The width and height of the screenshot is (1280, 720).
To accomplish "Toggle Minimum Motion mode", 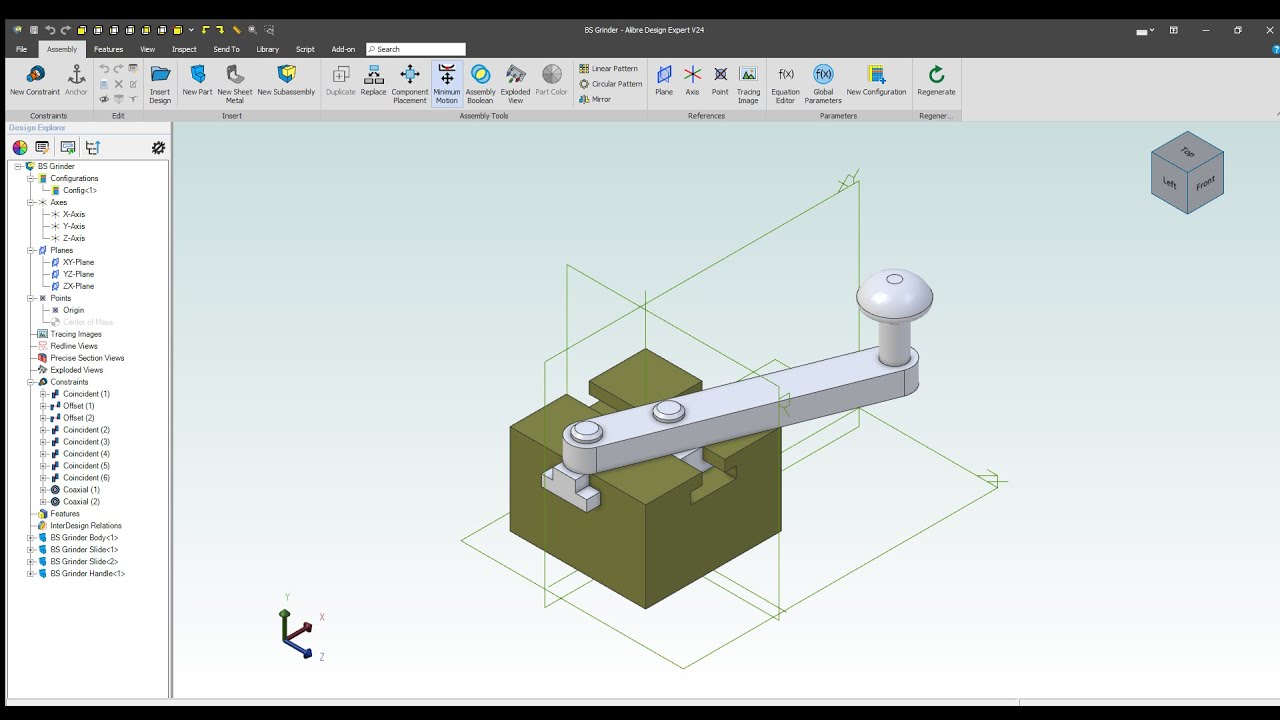I will pyautogui.click(x=446, y=84).
